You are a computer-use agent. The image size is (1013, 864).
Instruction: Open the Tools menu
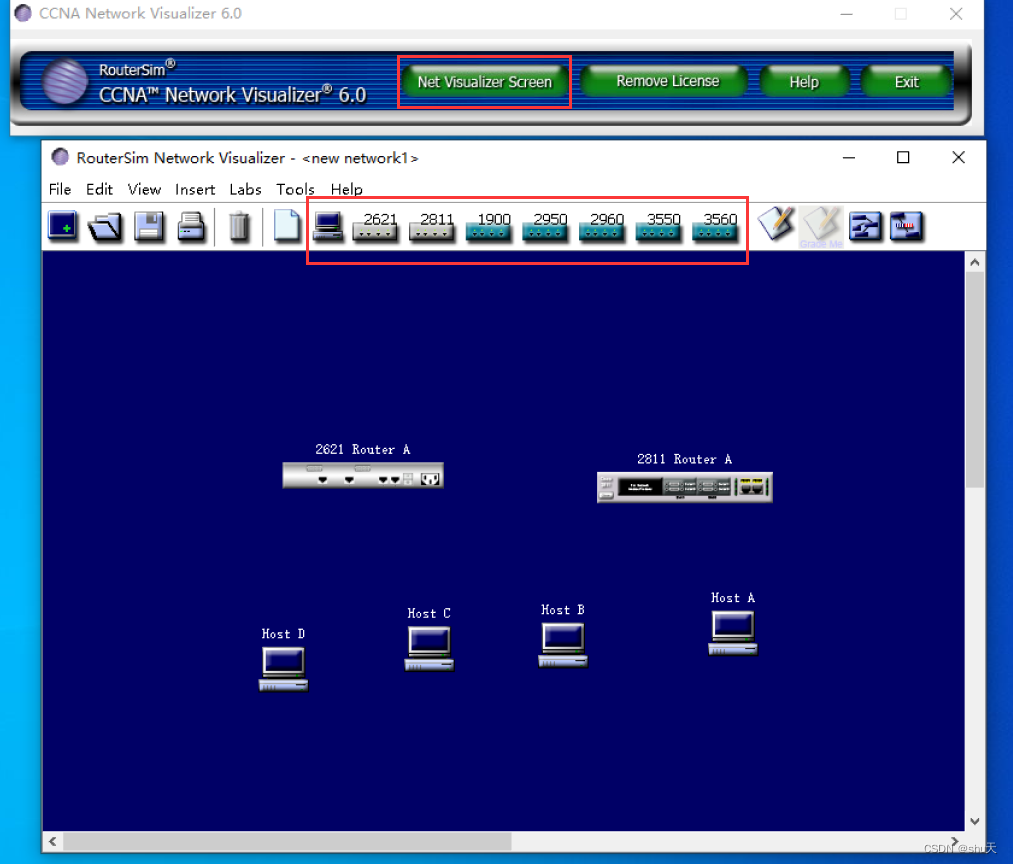click(295, 189)
